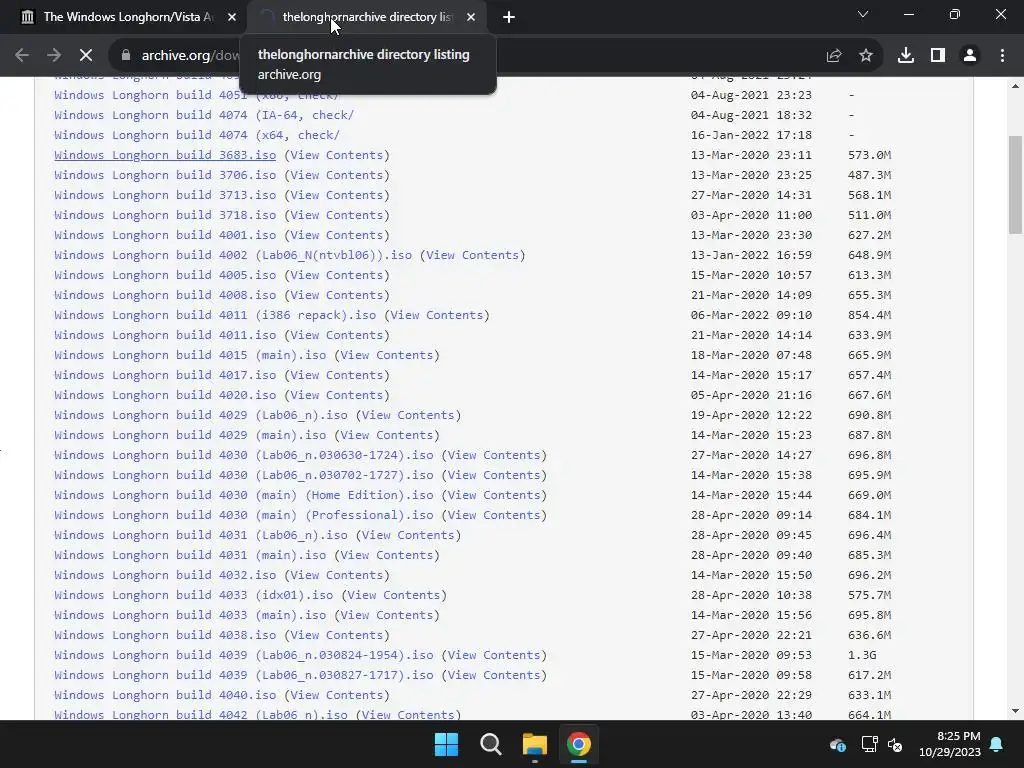Click the share page icon
This screenshot has width=1024, height=768.
834,56
